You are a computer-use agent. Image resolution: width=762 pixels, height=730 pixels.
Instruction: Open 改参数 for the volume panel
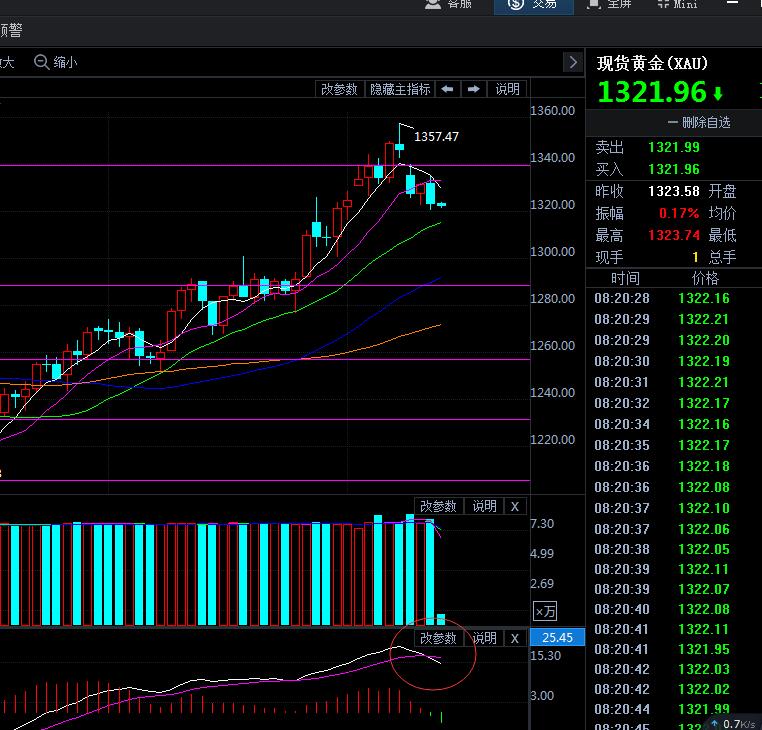click(438, 506)
